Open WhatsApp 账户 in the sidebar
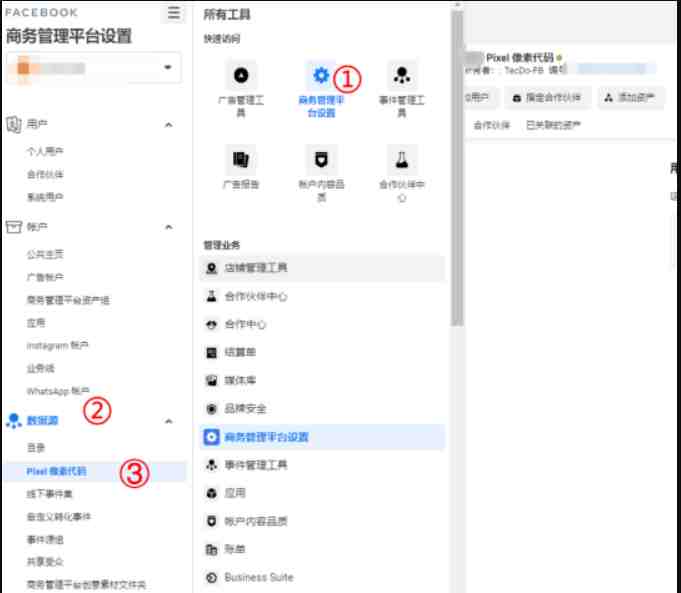The height and width of the screenshot is (593, 681). (58, 391)
